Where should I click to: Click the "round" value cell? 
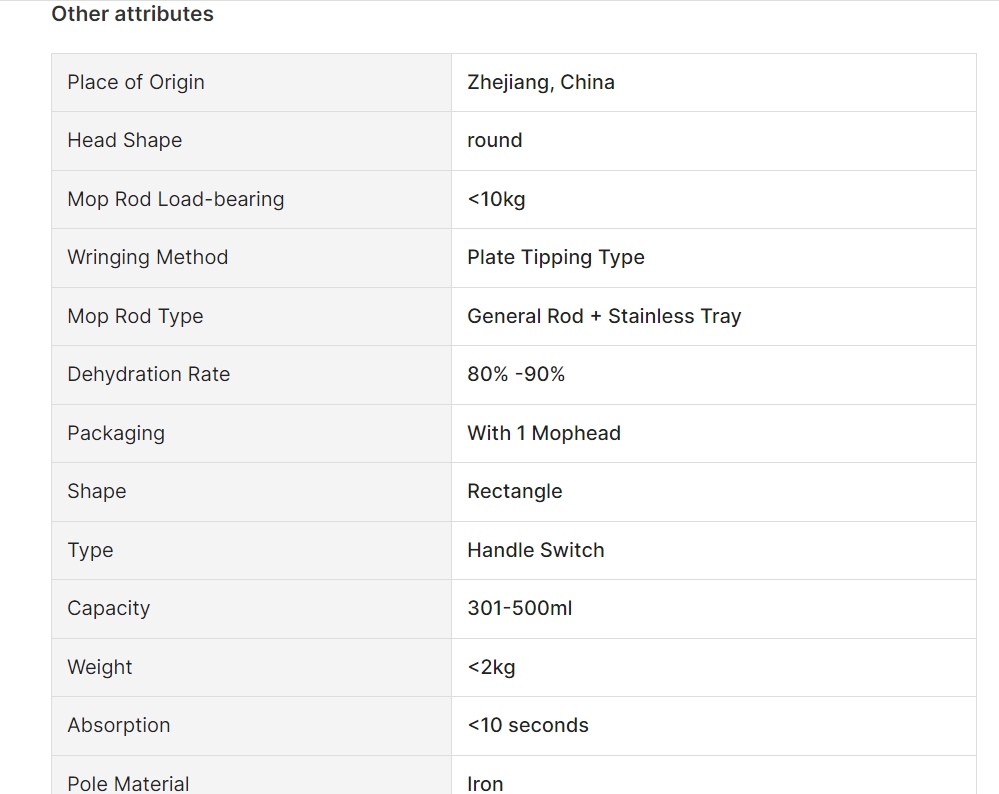click(x=495, y=140)
